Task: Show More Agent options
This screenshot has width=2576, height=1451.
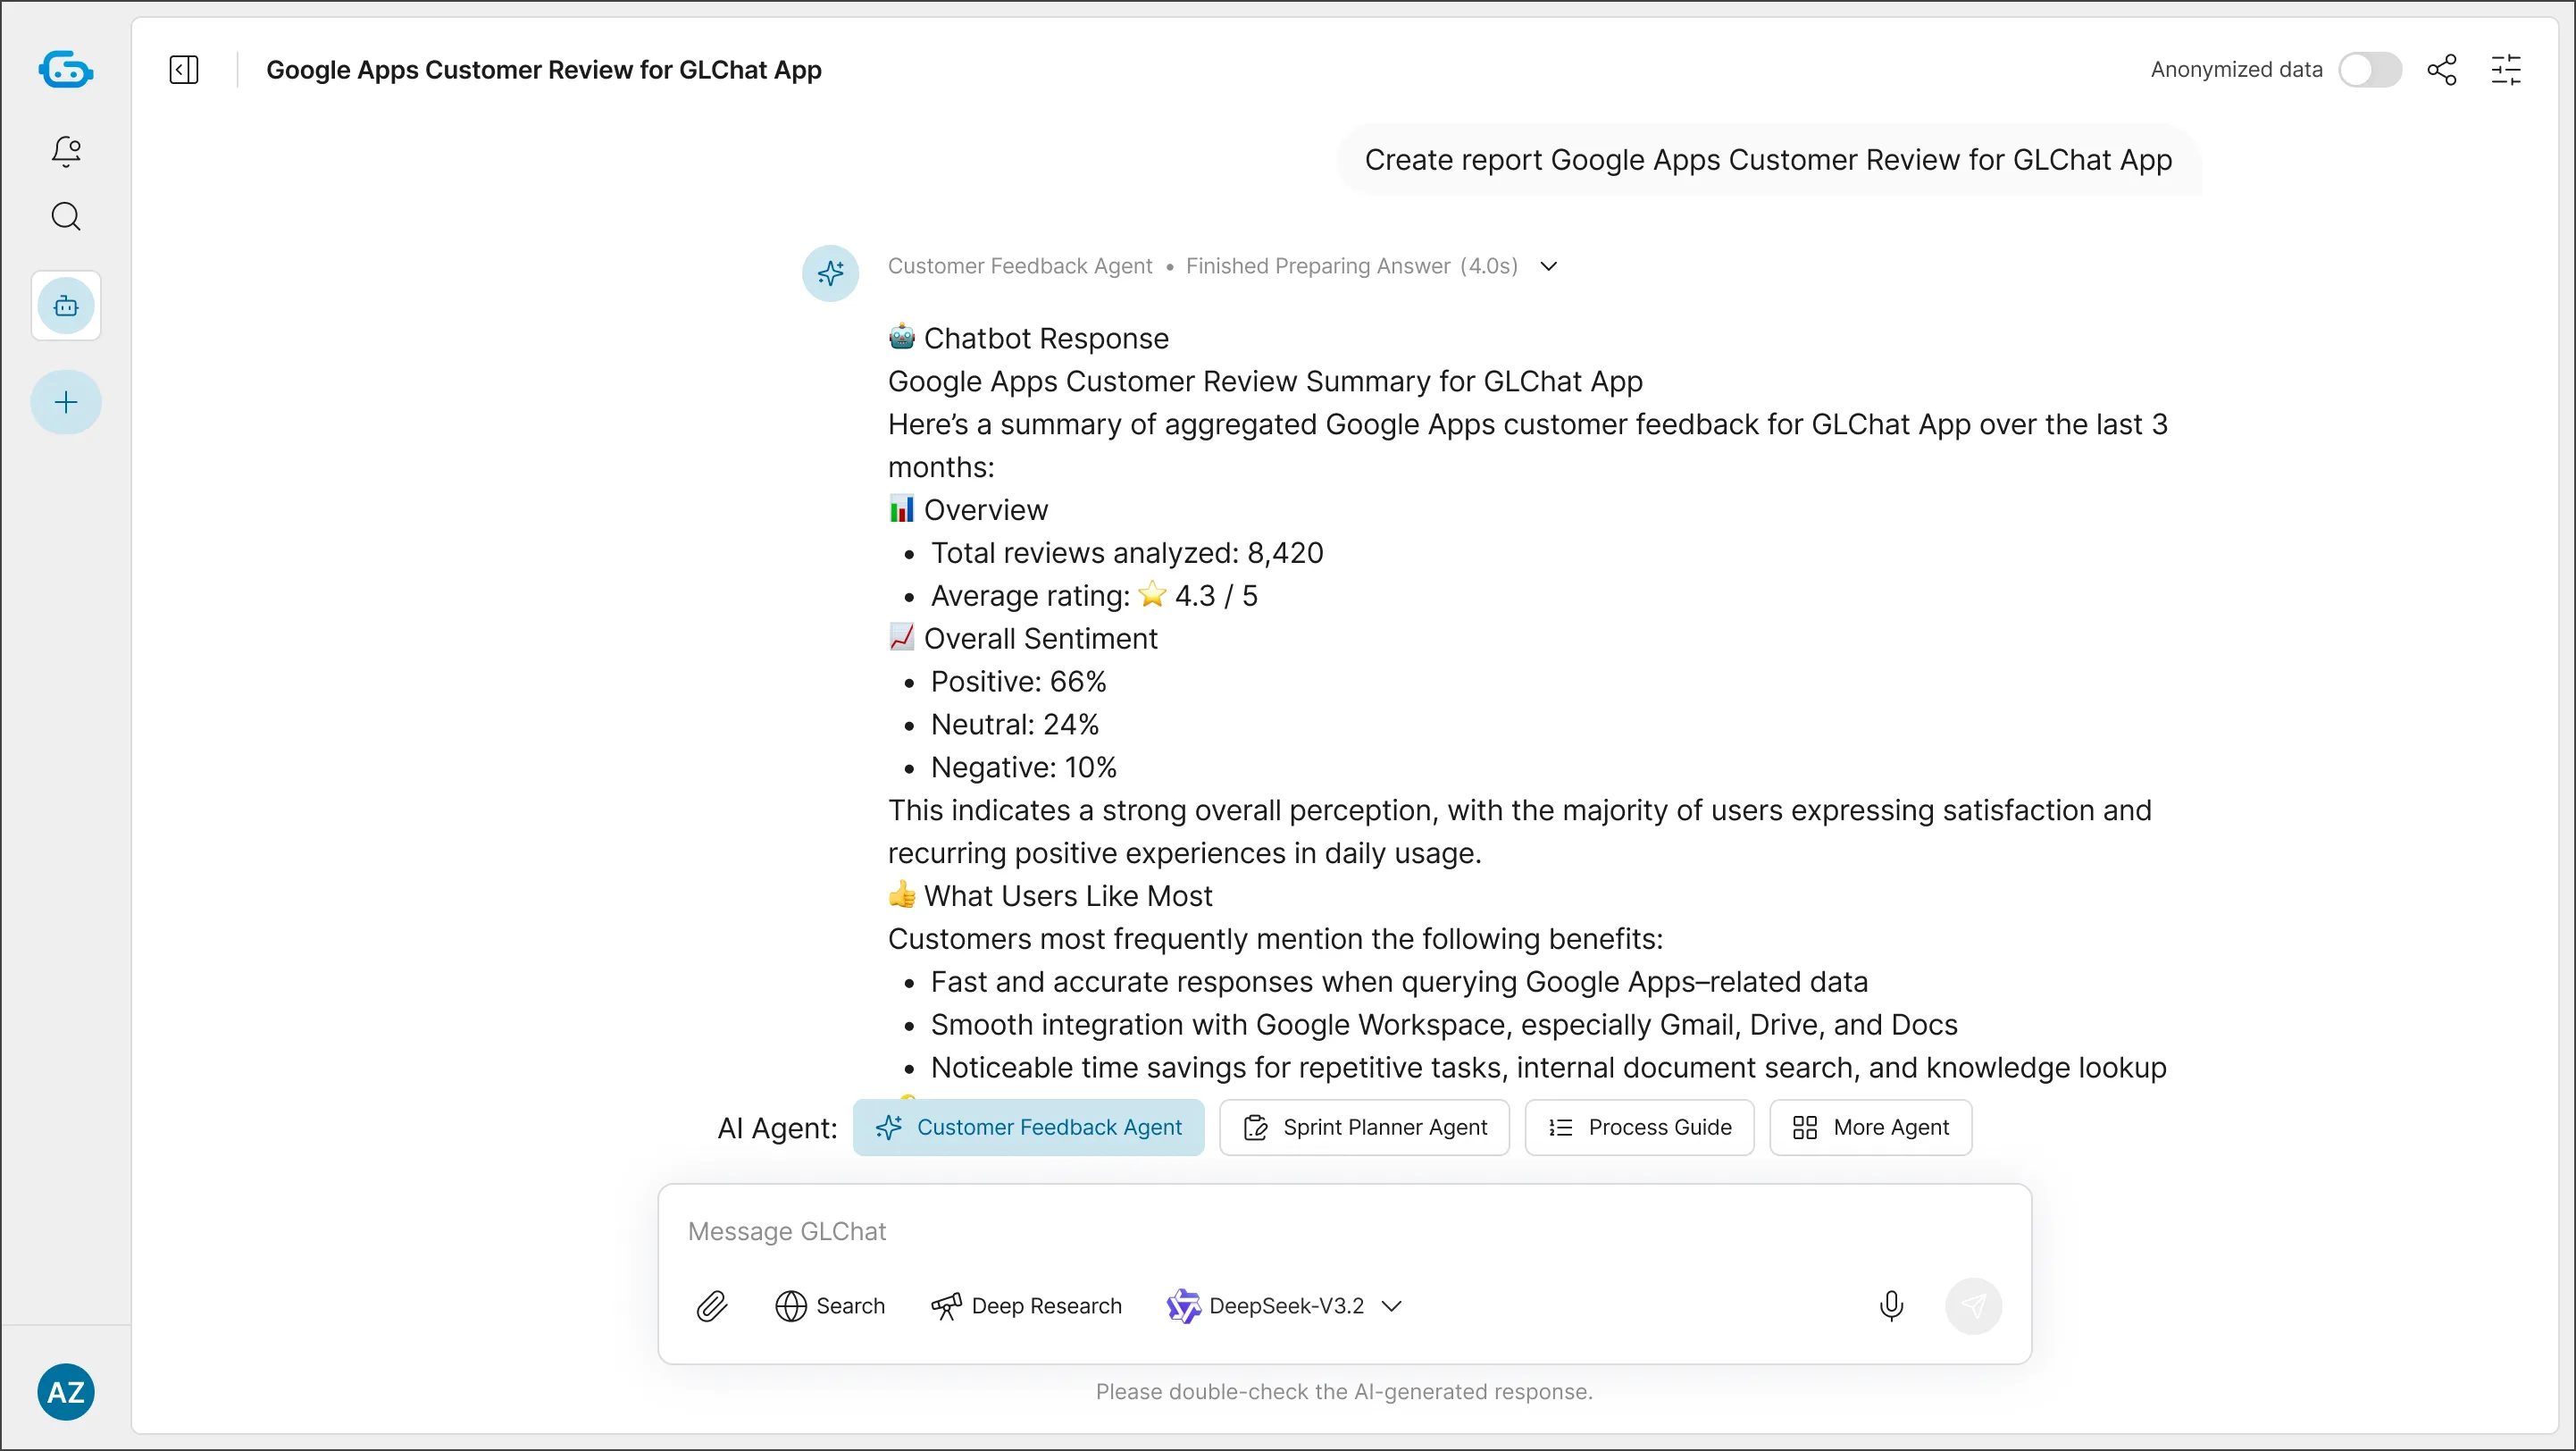Action: [1870, 1127]
